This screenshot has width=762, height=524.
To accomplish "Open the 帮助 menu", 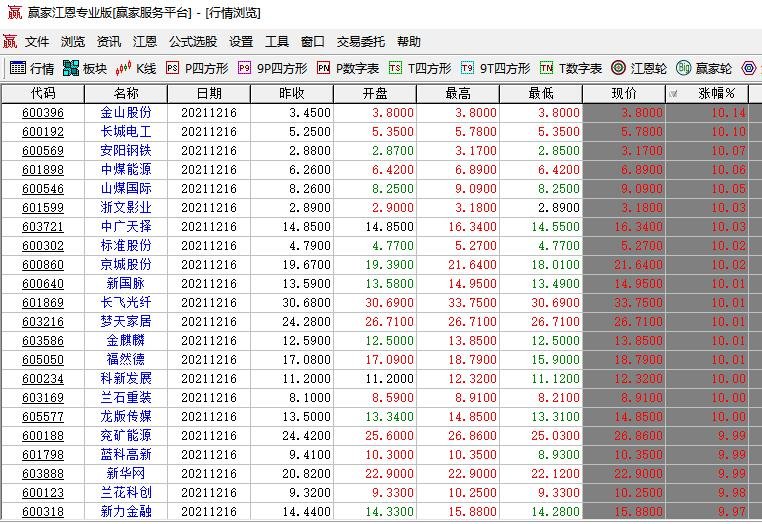I will tap(409, 41).
